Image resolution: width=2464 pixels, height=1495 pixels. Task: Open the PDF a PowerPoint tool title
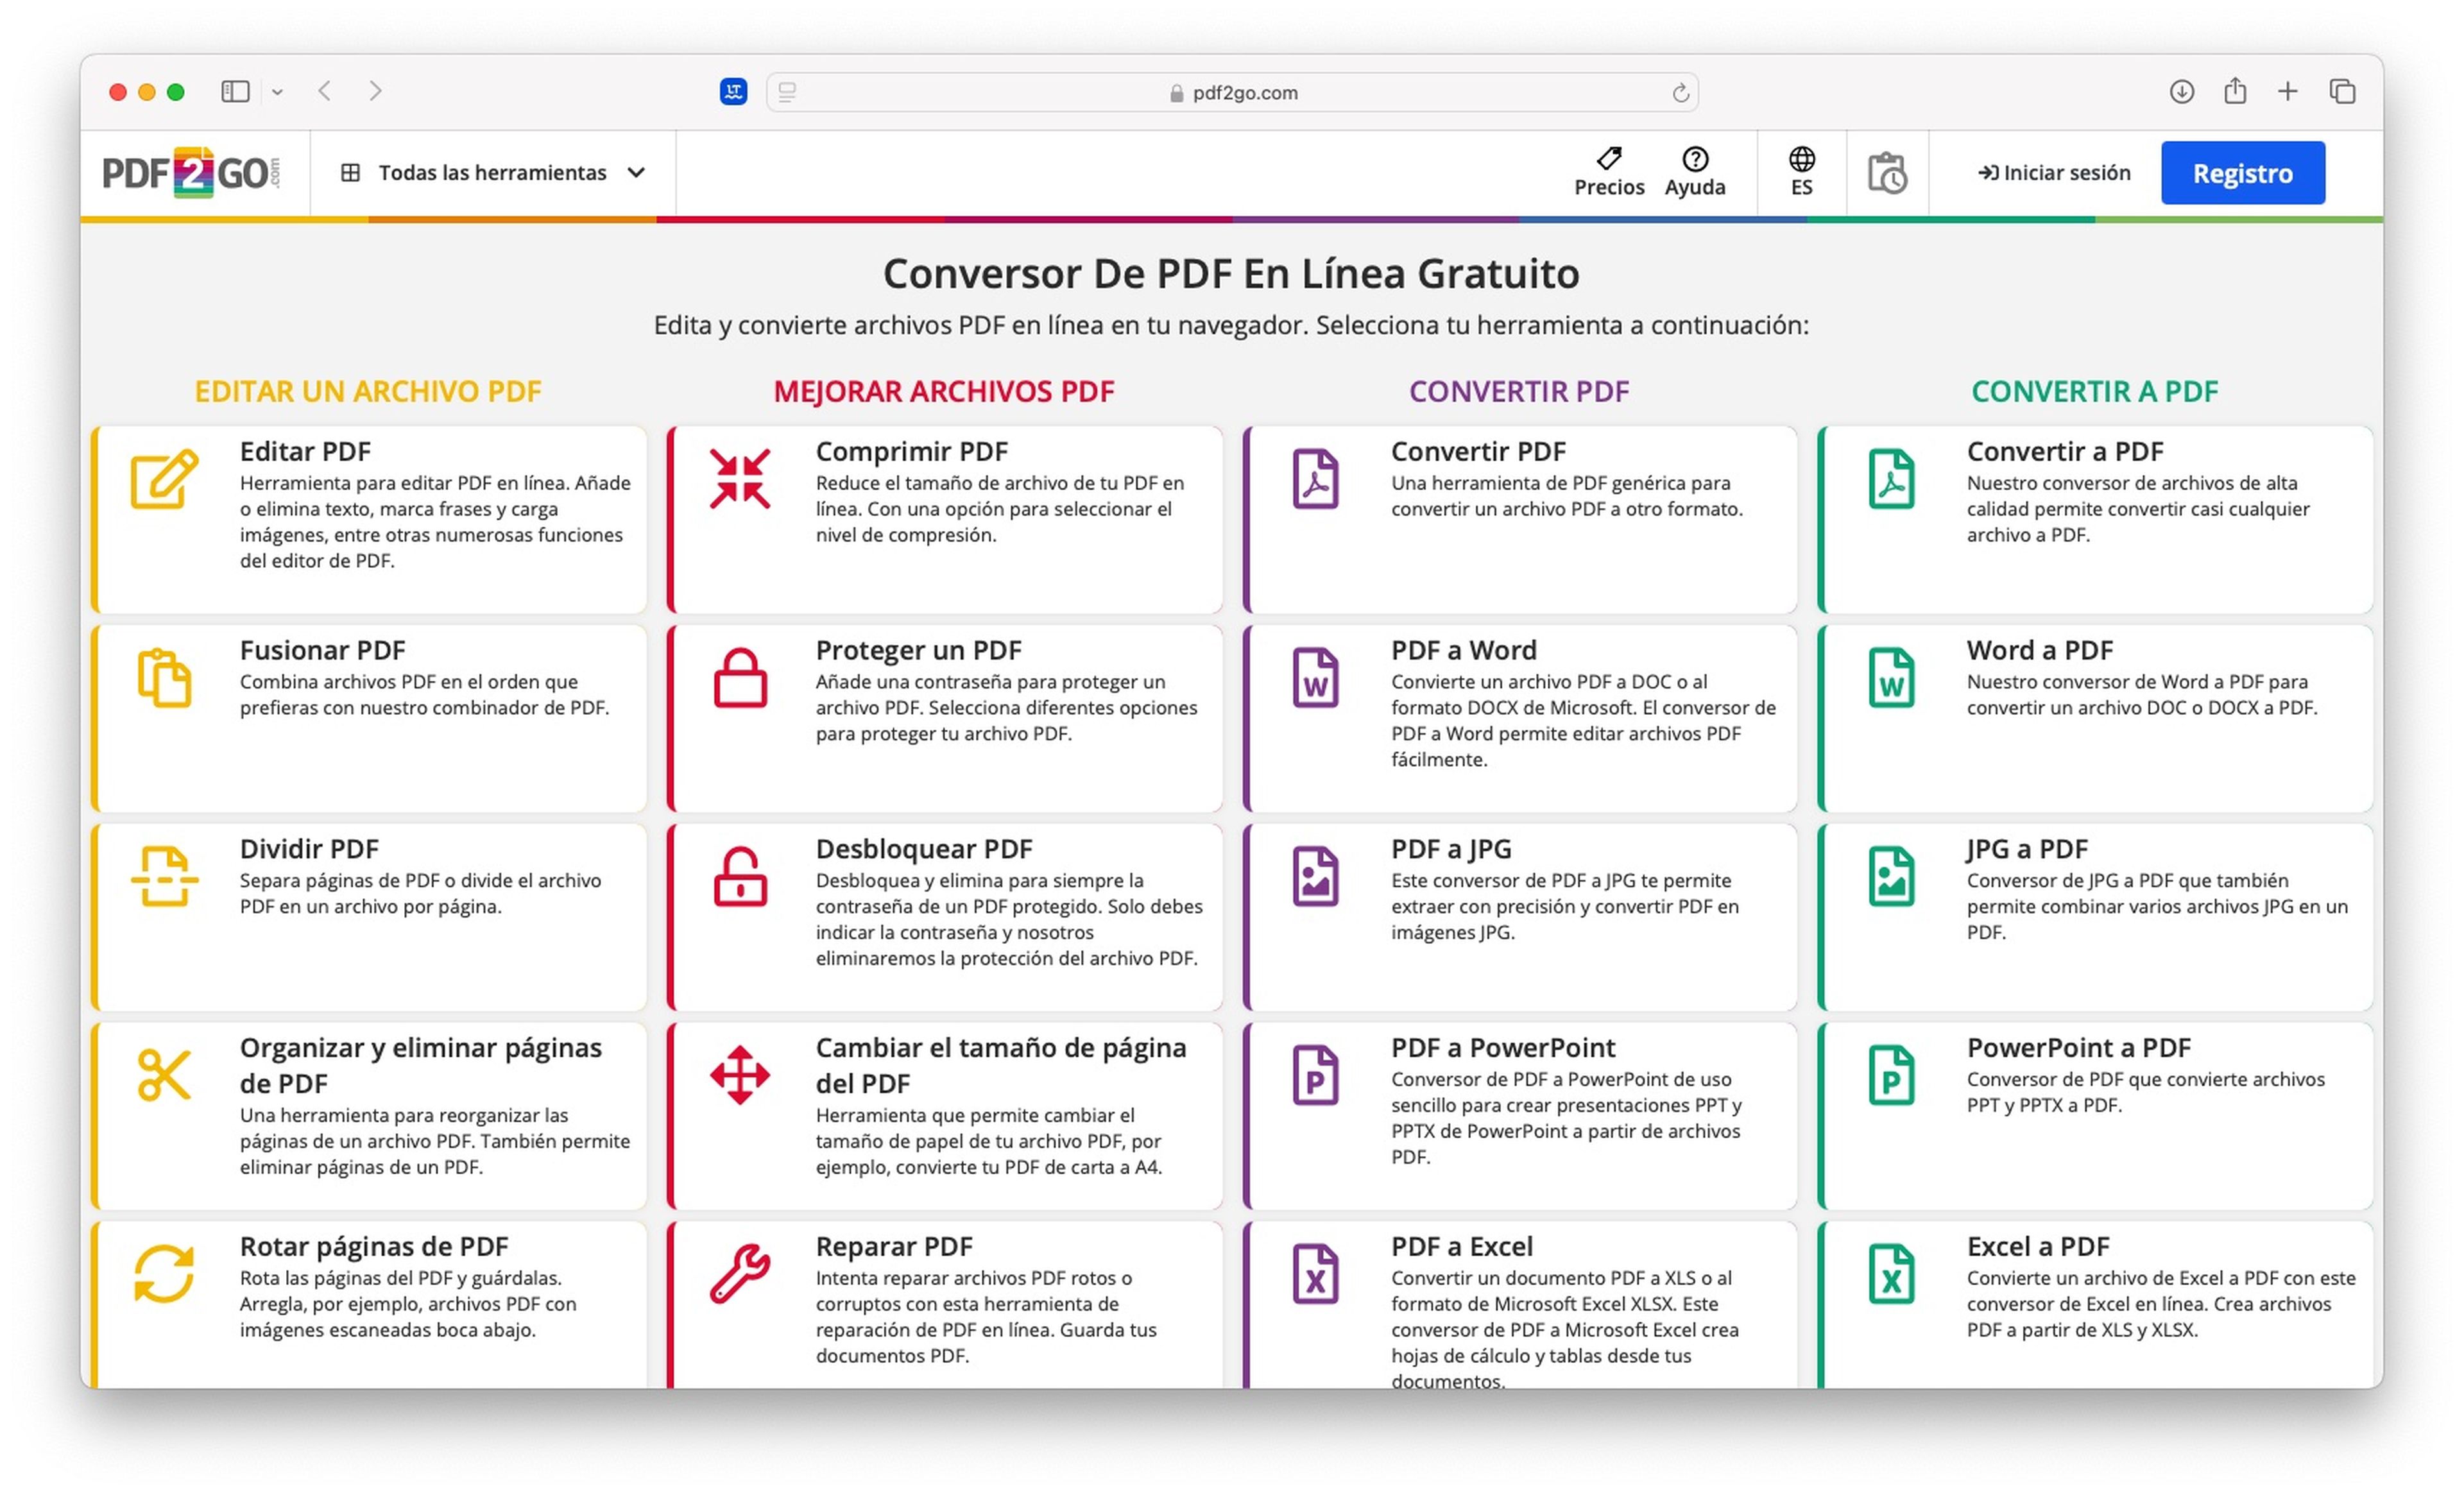click(1502, 1047)
